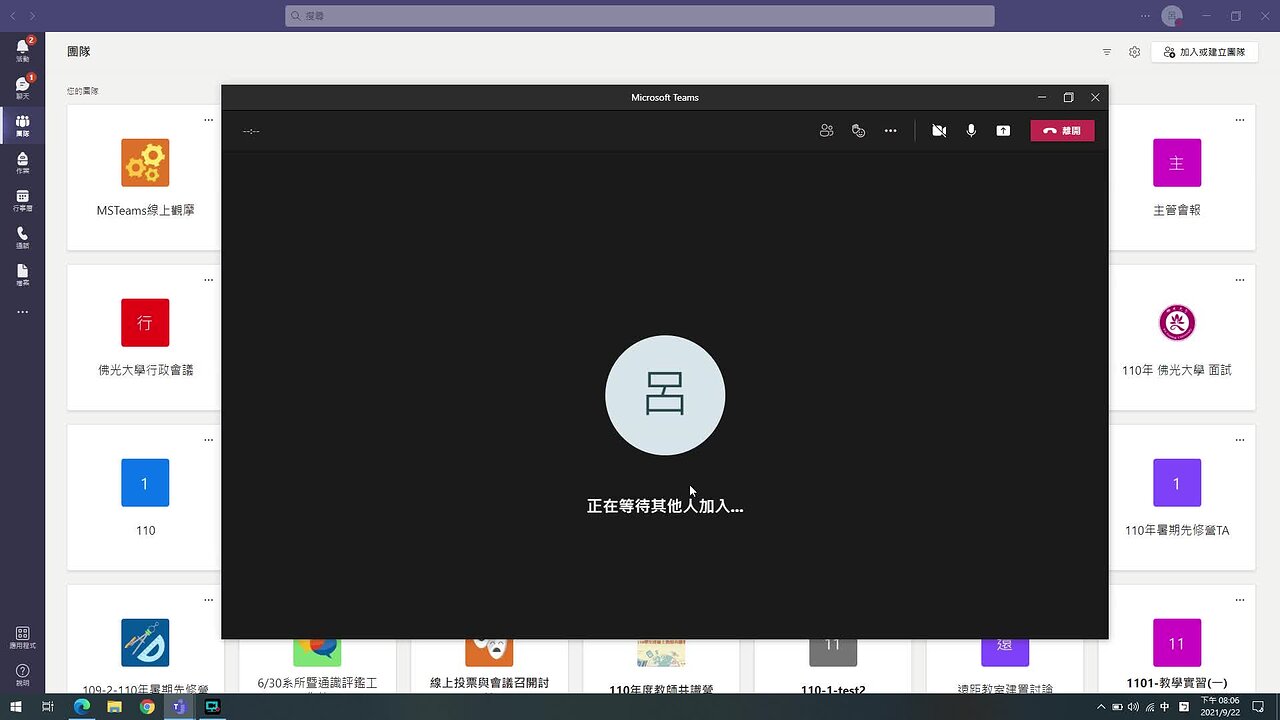Go forward with the navigation arrow

33,16
